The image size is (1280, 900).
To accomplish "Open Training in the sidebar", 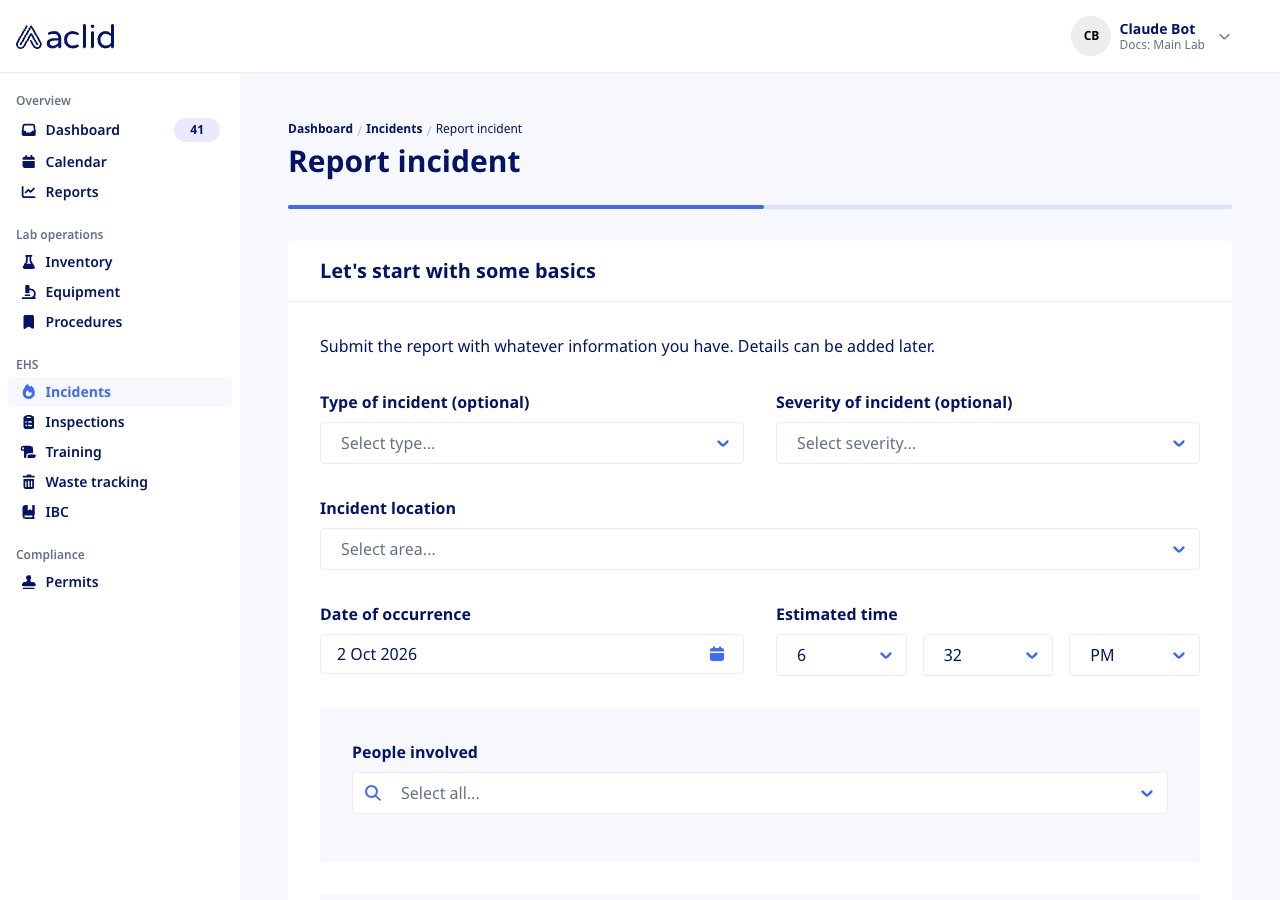I will (x=120, y=452).
